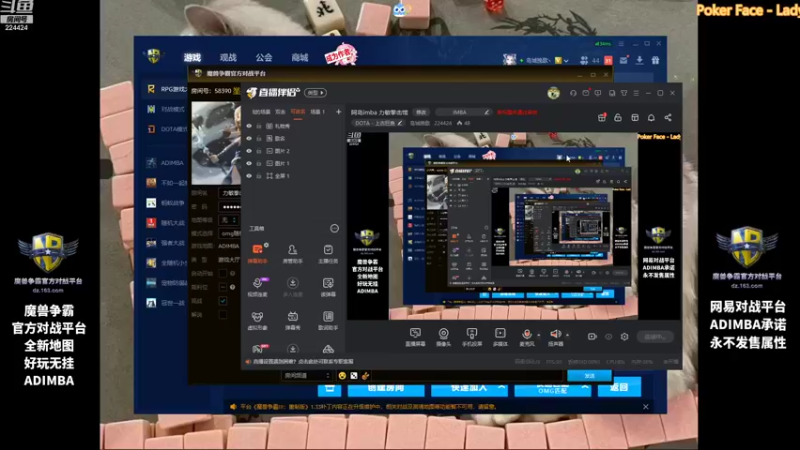The width and height of the screenshot is (800, 450).
Task: Click the 修改 button next to stream title
Action: click(x=421, y=112)
